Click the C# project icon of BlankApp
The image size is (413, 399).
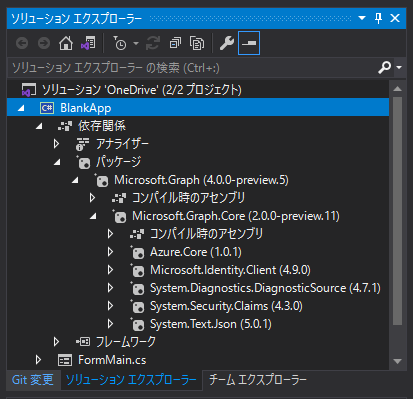pyautogui.click(x=47, y=108)
